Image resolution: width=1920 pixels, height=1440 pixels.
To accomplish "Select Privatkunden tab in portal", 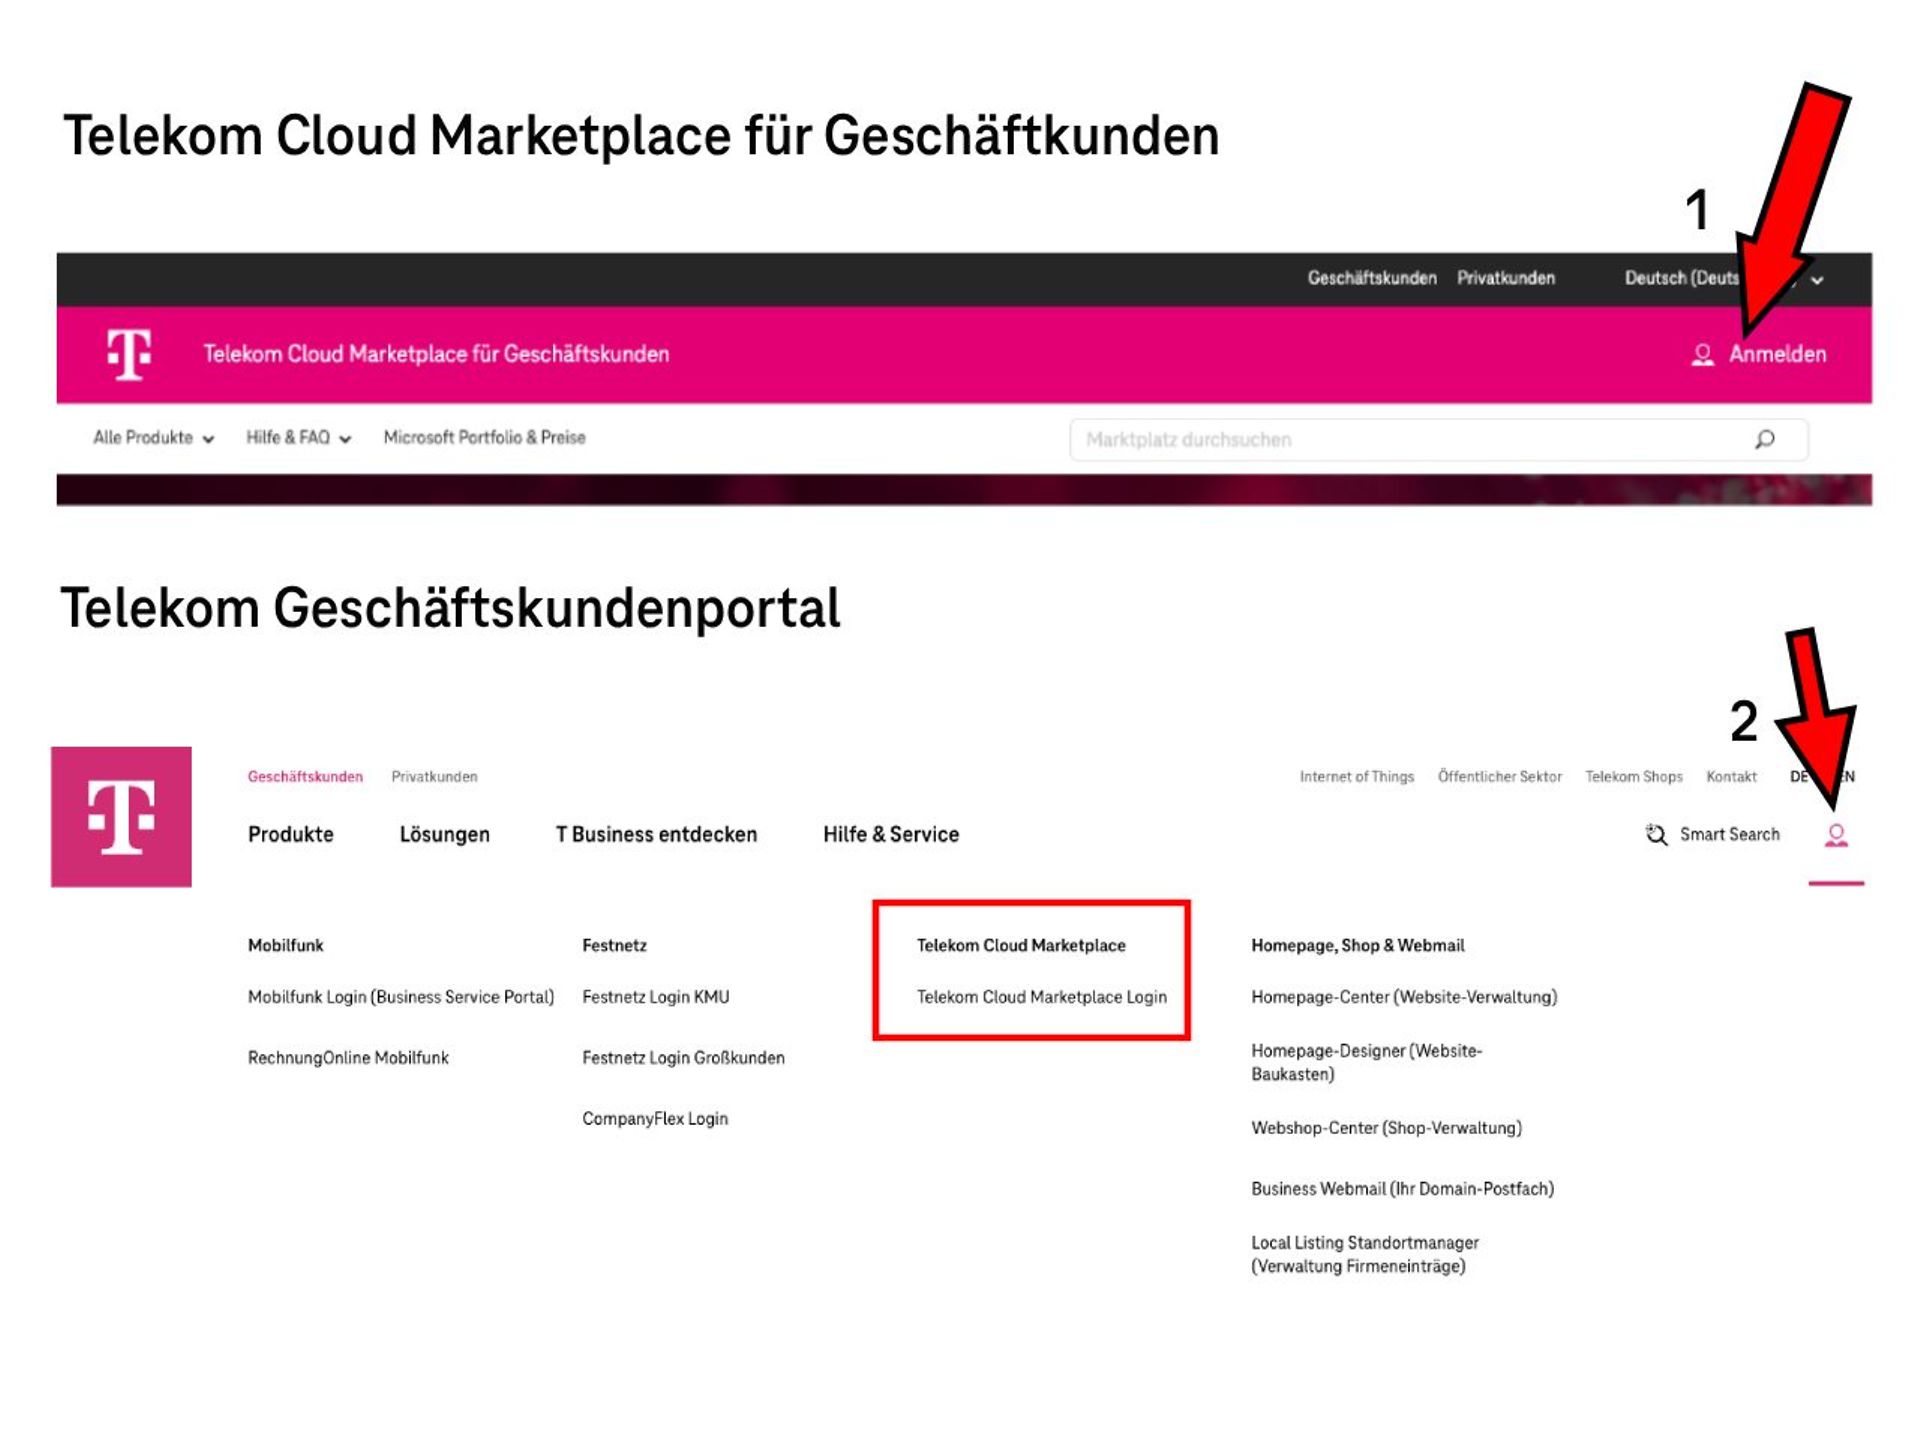I will (434, 777).
